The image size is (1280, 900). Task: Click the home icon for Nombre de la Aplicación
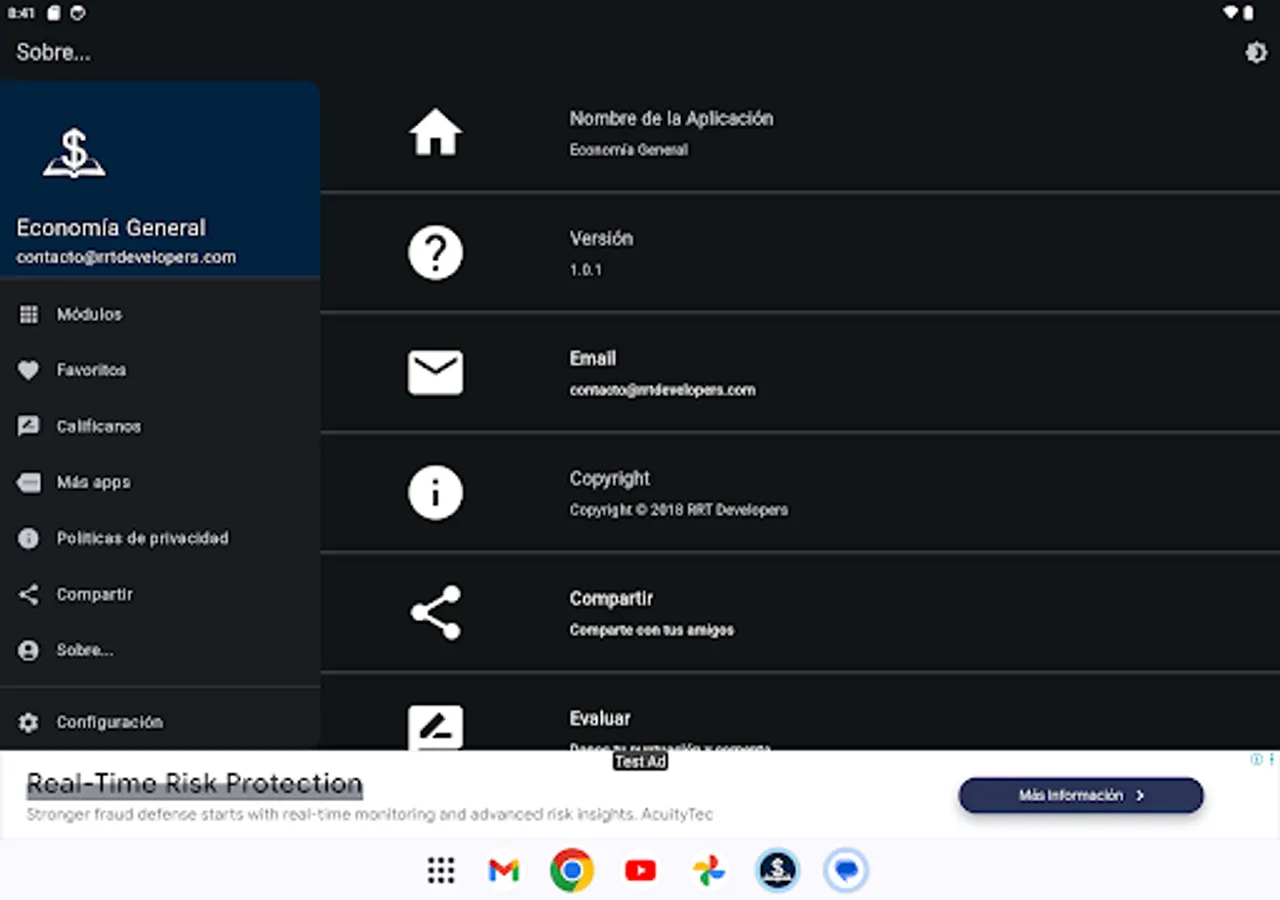tap(435, 131)
